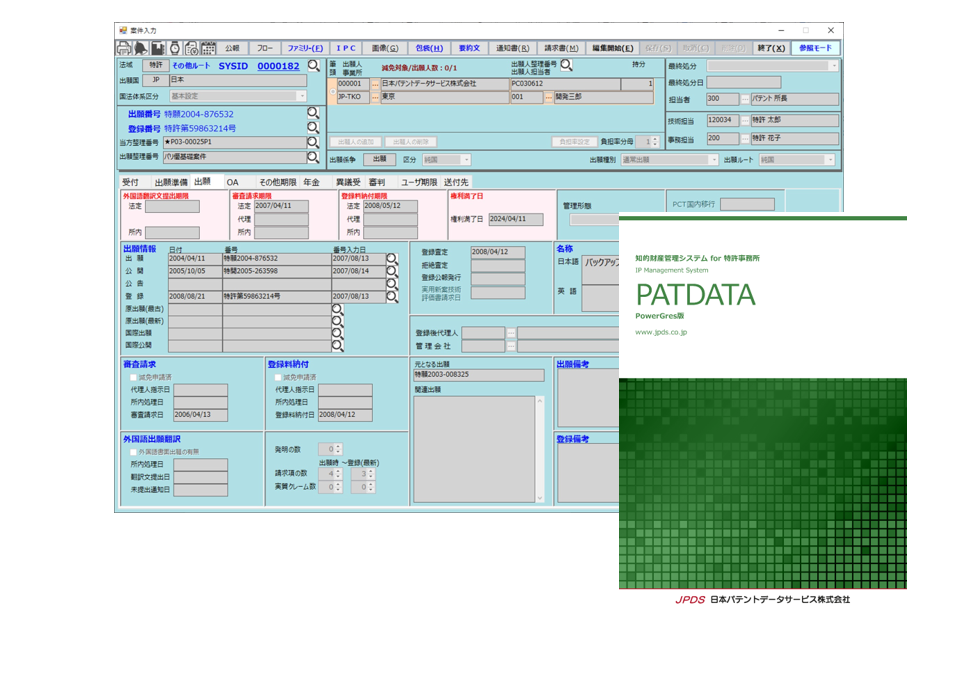This screenshot has height=681, width=975.
Task: Adjust the 発明の数 stepper
Action: [x=338, y=449]
